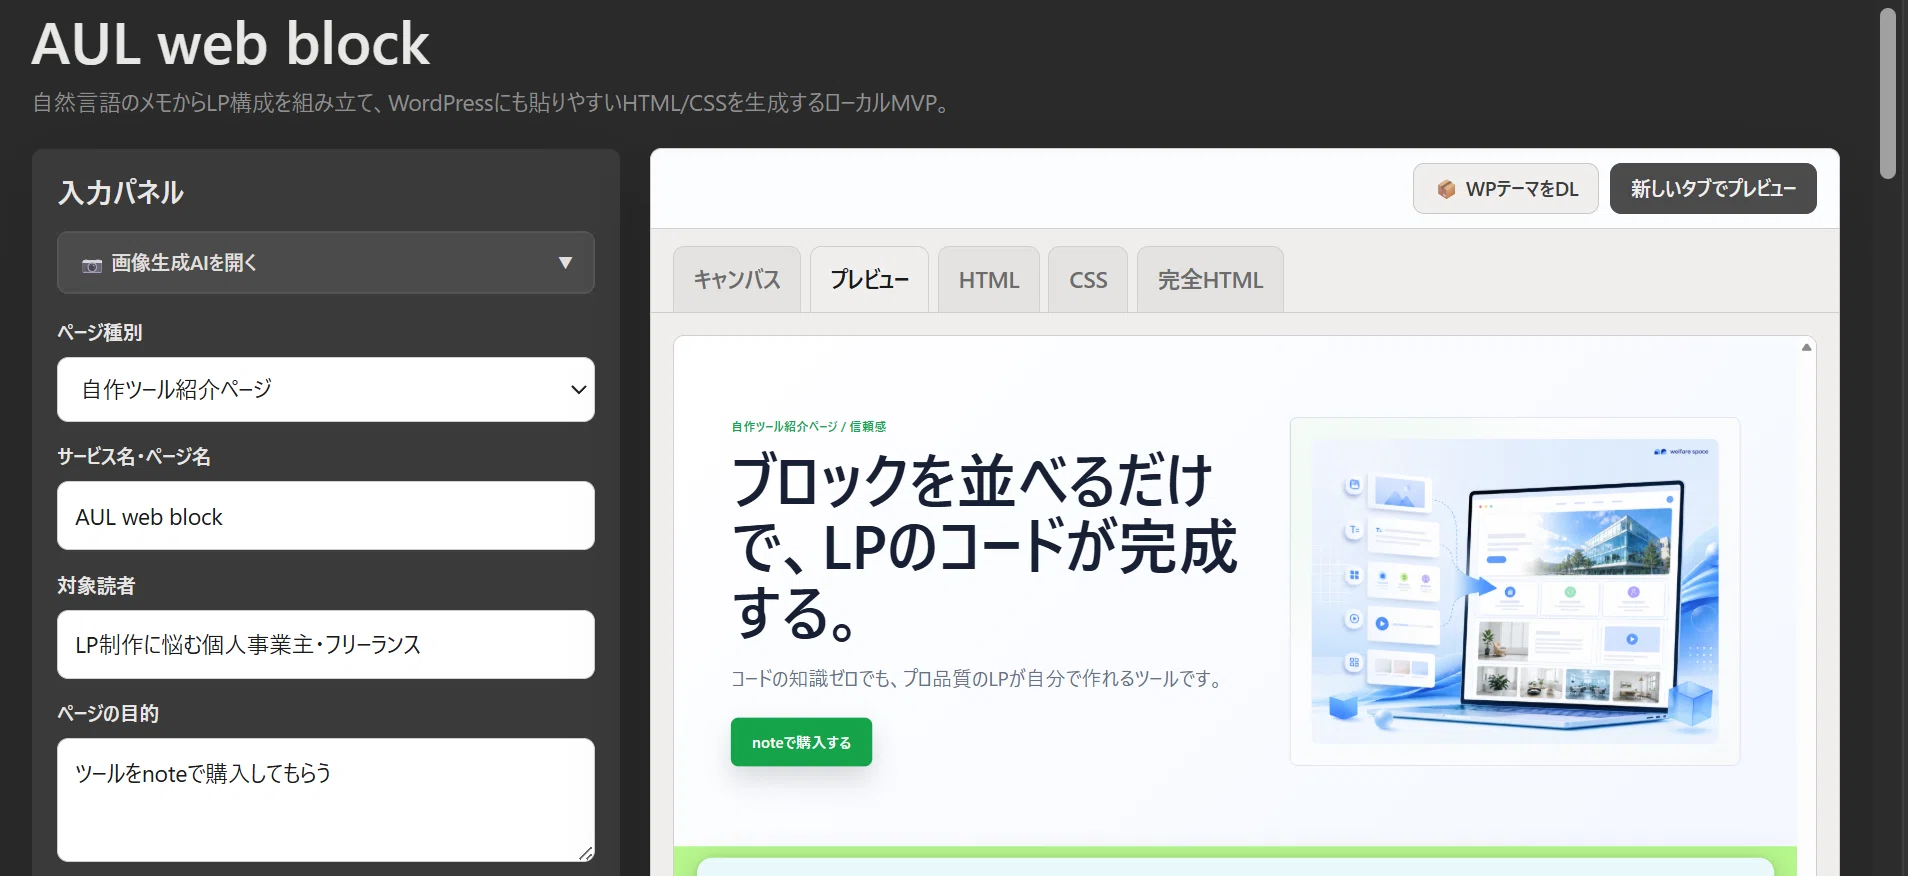This screenshot has height=876, width=1908.
Task: Click the サービス名・ページ名 input field
Action: [326, 516]
